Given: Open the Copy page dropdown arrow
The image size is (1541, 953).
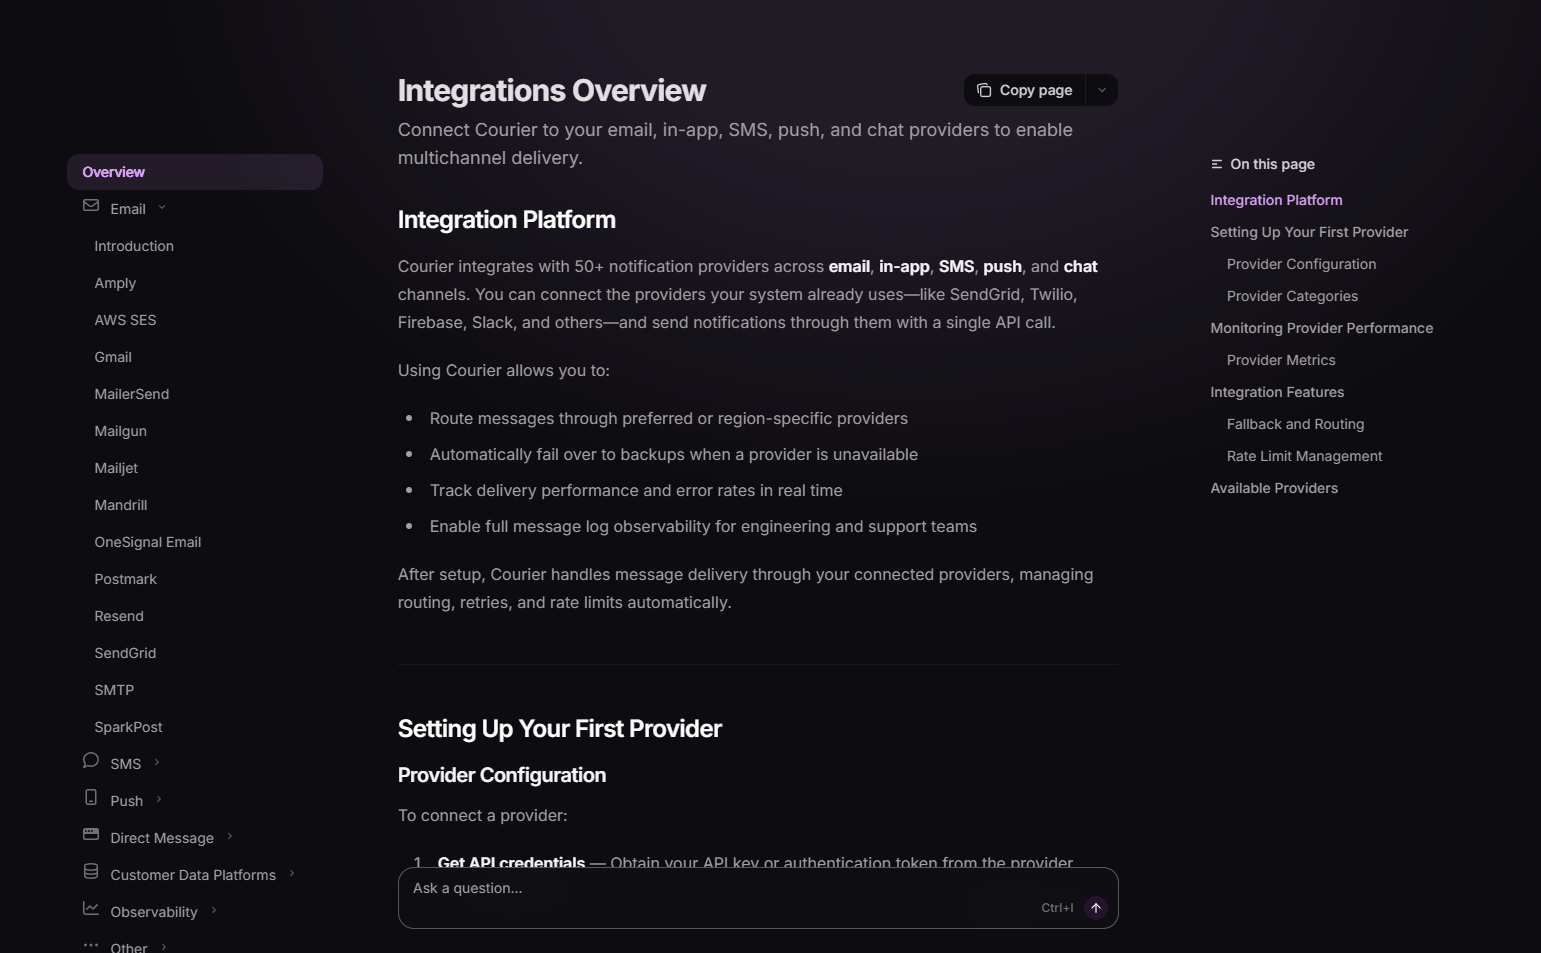Looking at the screenshot, I should 1101,89.
